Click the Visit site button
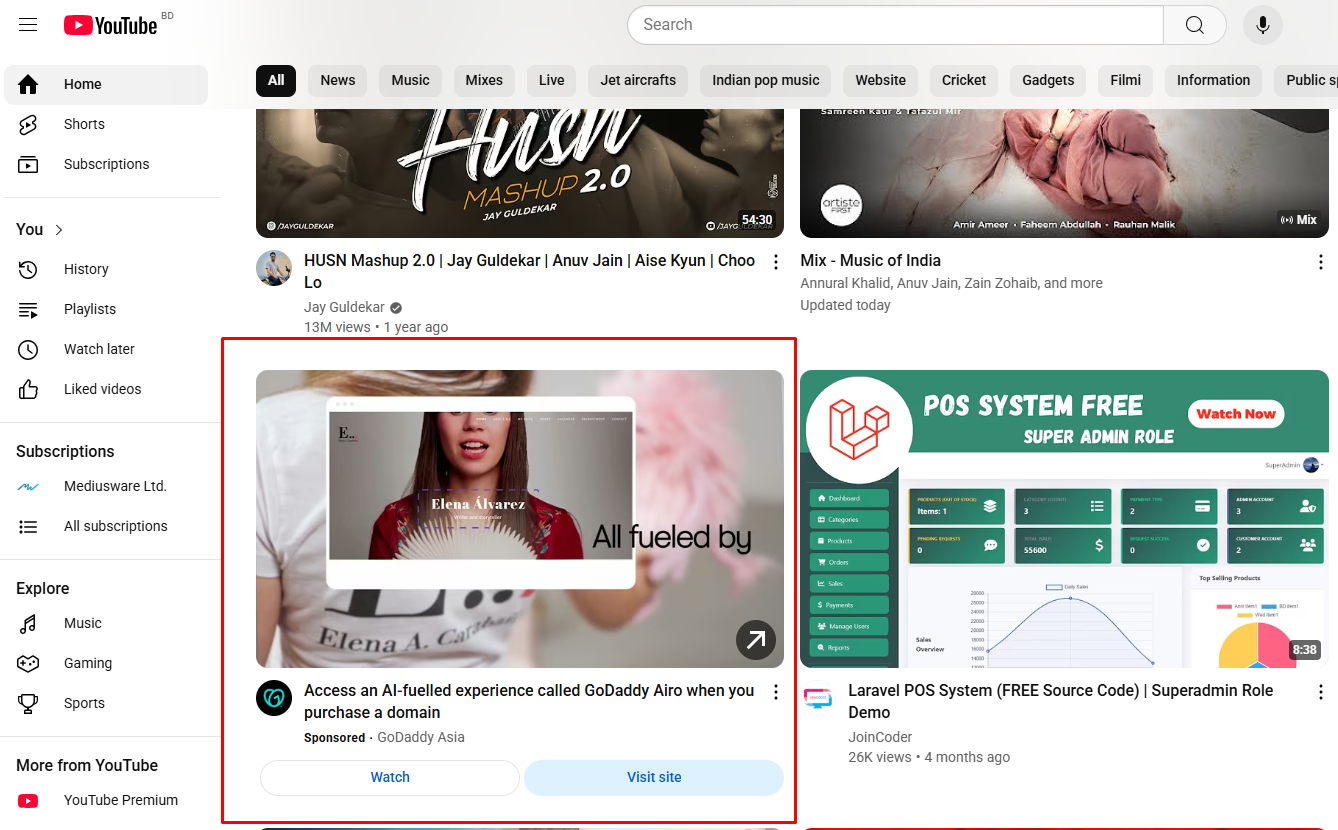 coord(654,778)
